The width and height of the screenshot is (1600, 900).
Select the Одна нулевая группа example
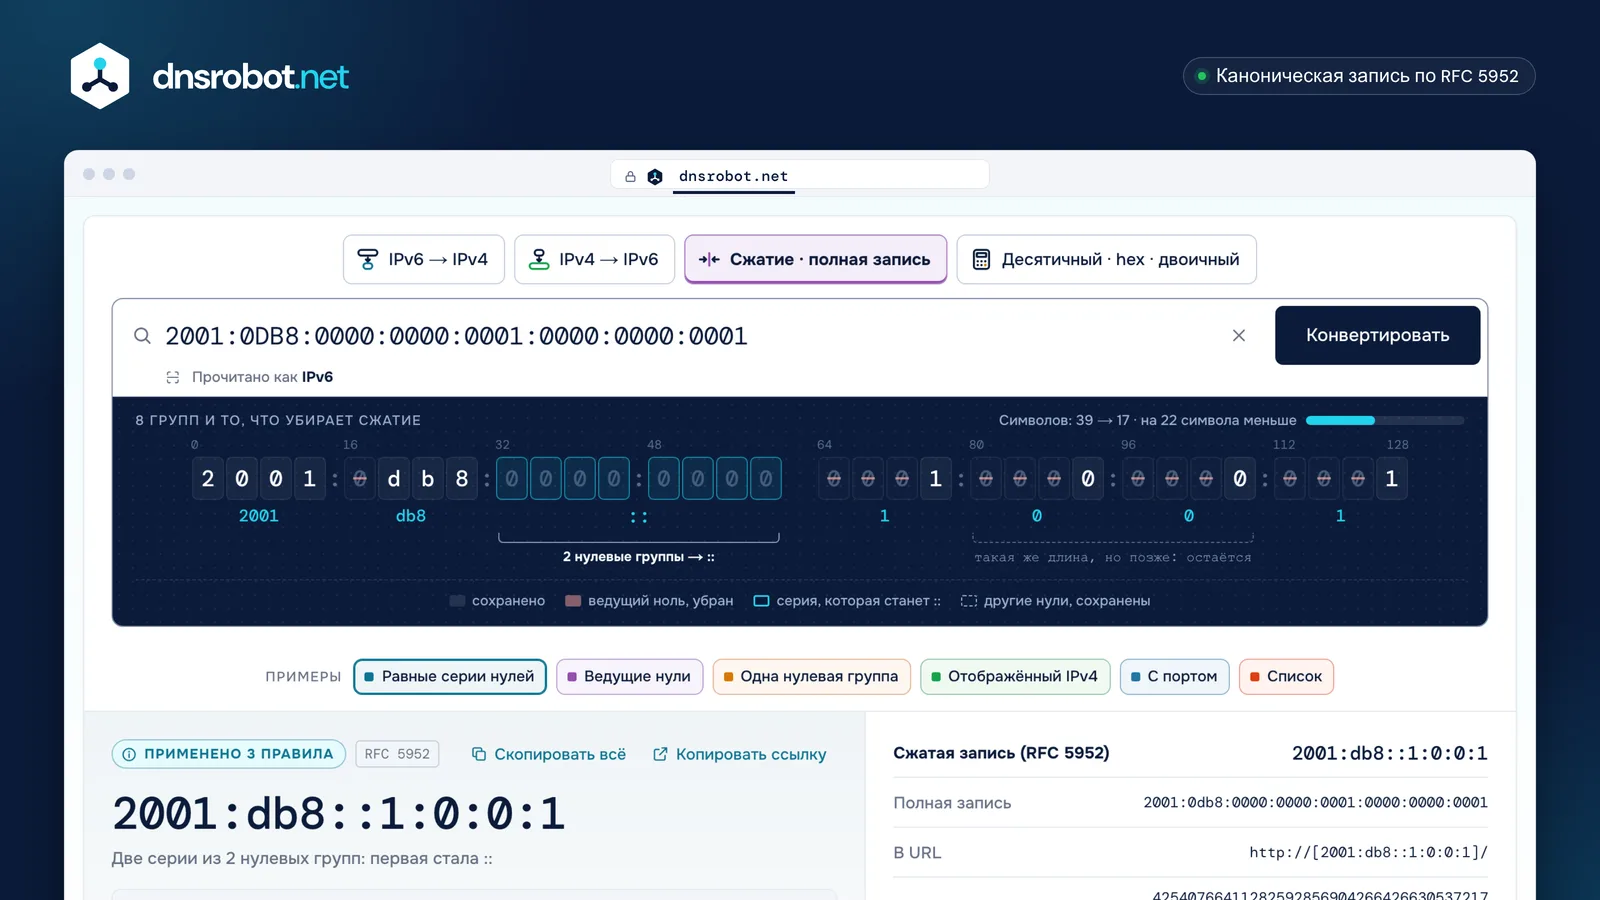click(811, 677)
